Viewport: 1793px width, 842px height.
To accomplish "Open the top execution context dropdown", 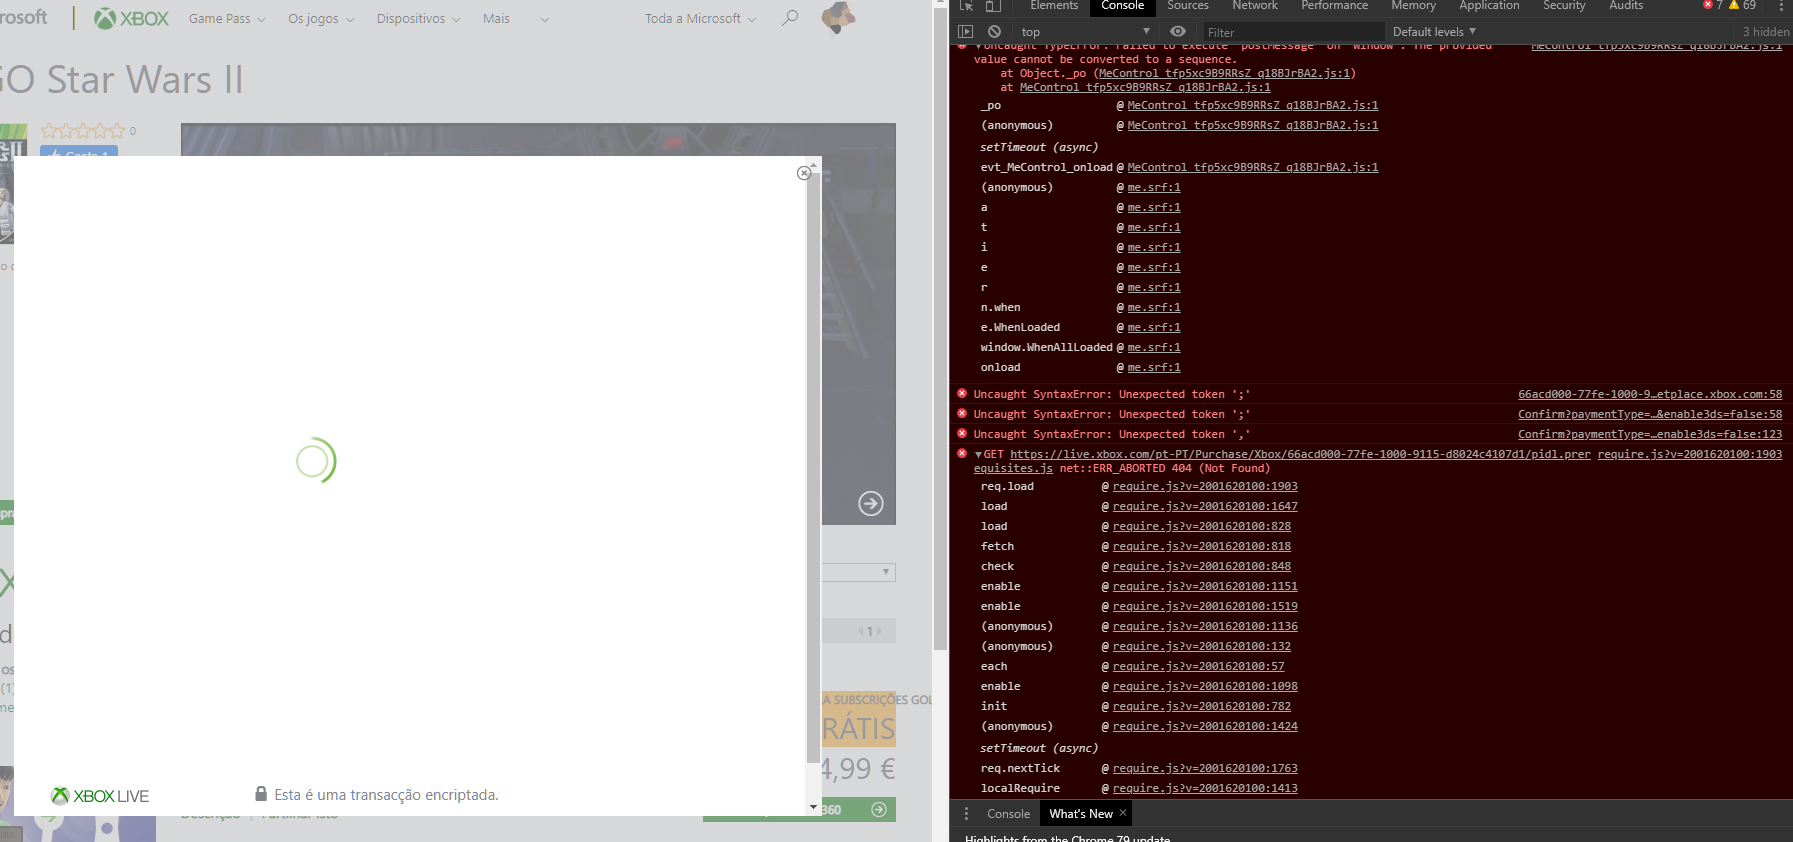I will point(1085,32).
